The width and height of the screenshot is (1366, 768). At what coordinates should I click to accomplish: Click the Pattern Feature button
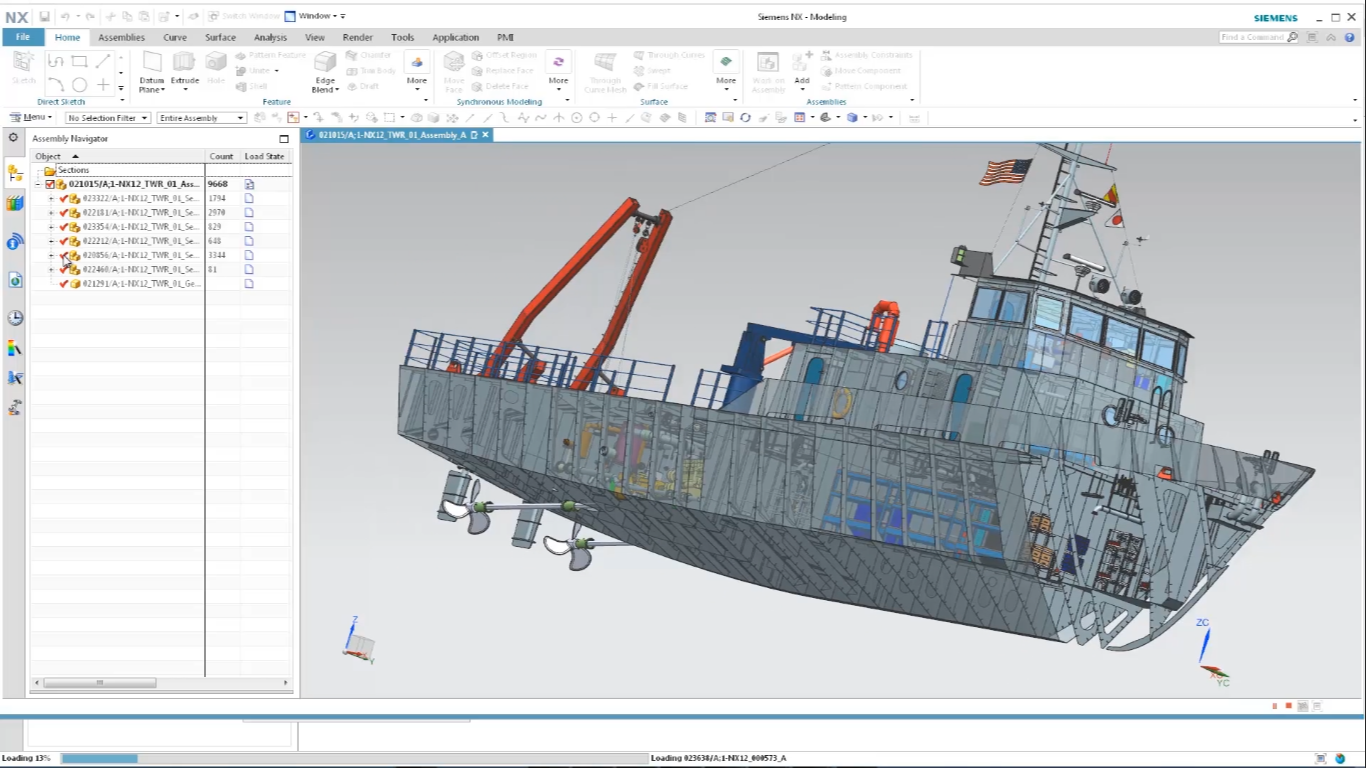click(271, 55)
